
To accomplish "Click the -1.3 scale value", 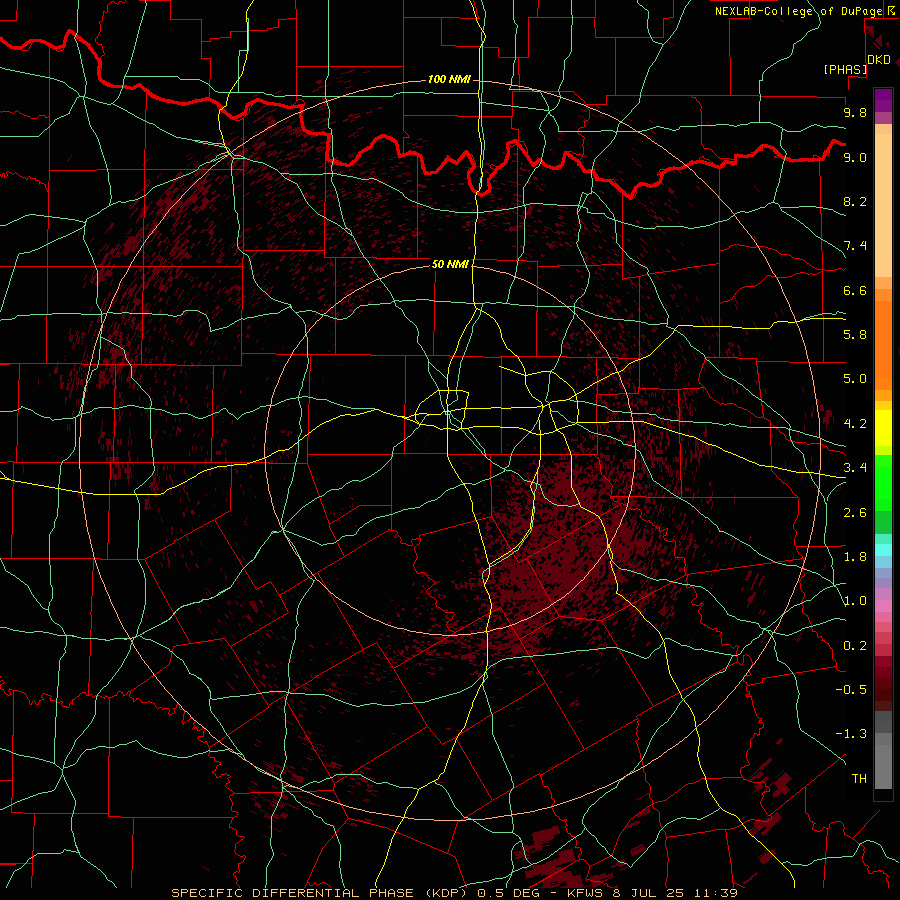I will (851, 734).
